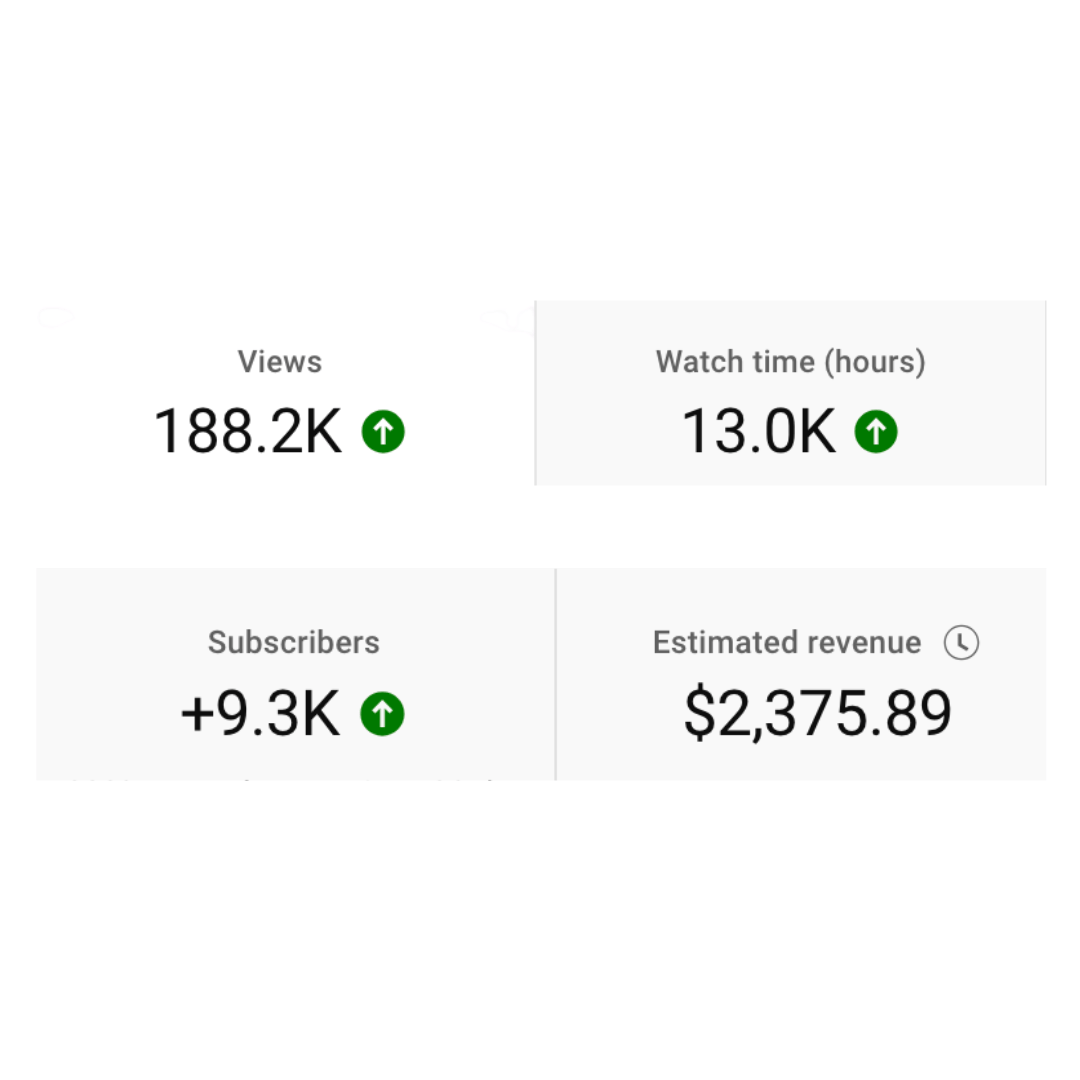The image size is (1080, 1080).
Task: Click the green up arrow beside 188.2K views
Action: click(x=383, y=432)
